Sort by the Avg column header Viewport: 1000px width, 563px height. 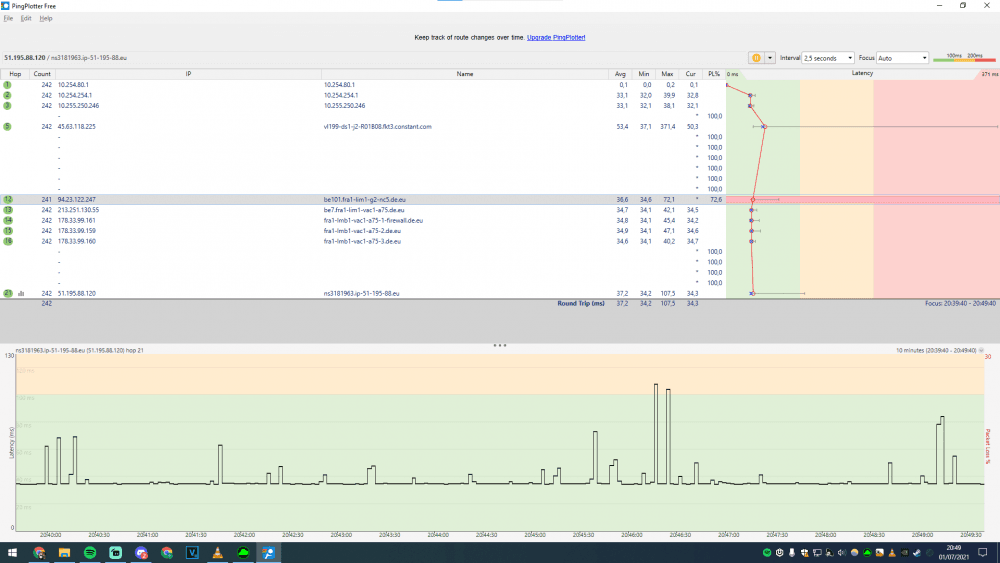tap(622, 74)
